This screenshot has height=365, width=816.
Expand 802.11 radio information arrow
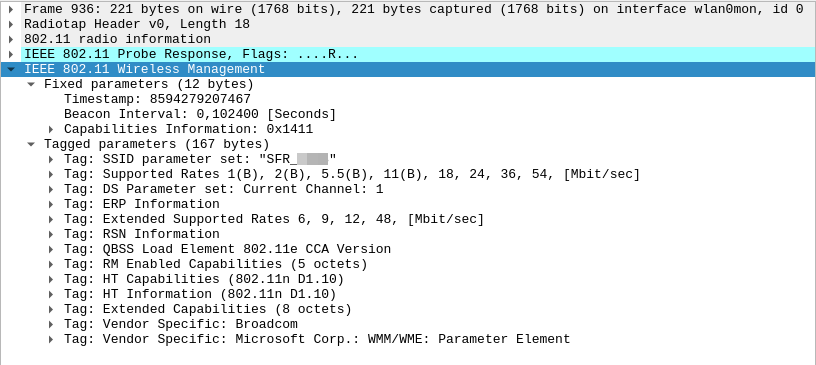[x=11, y=39]
